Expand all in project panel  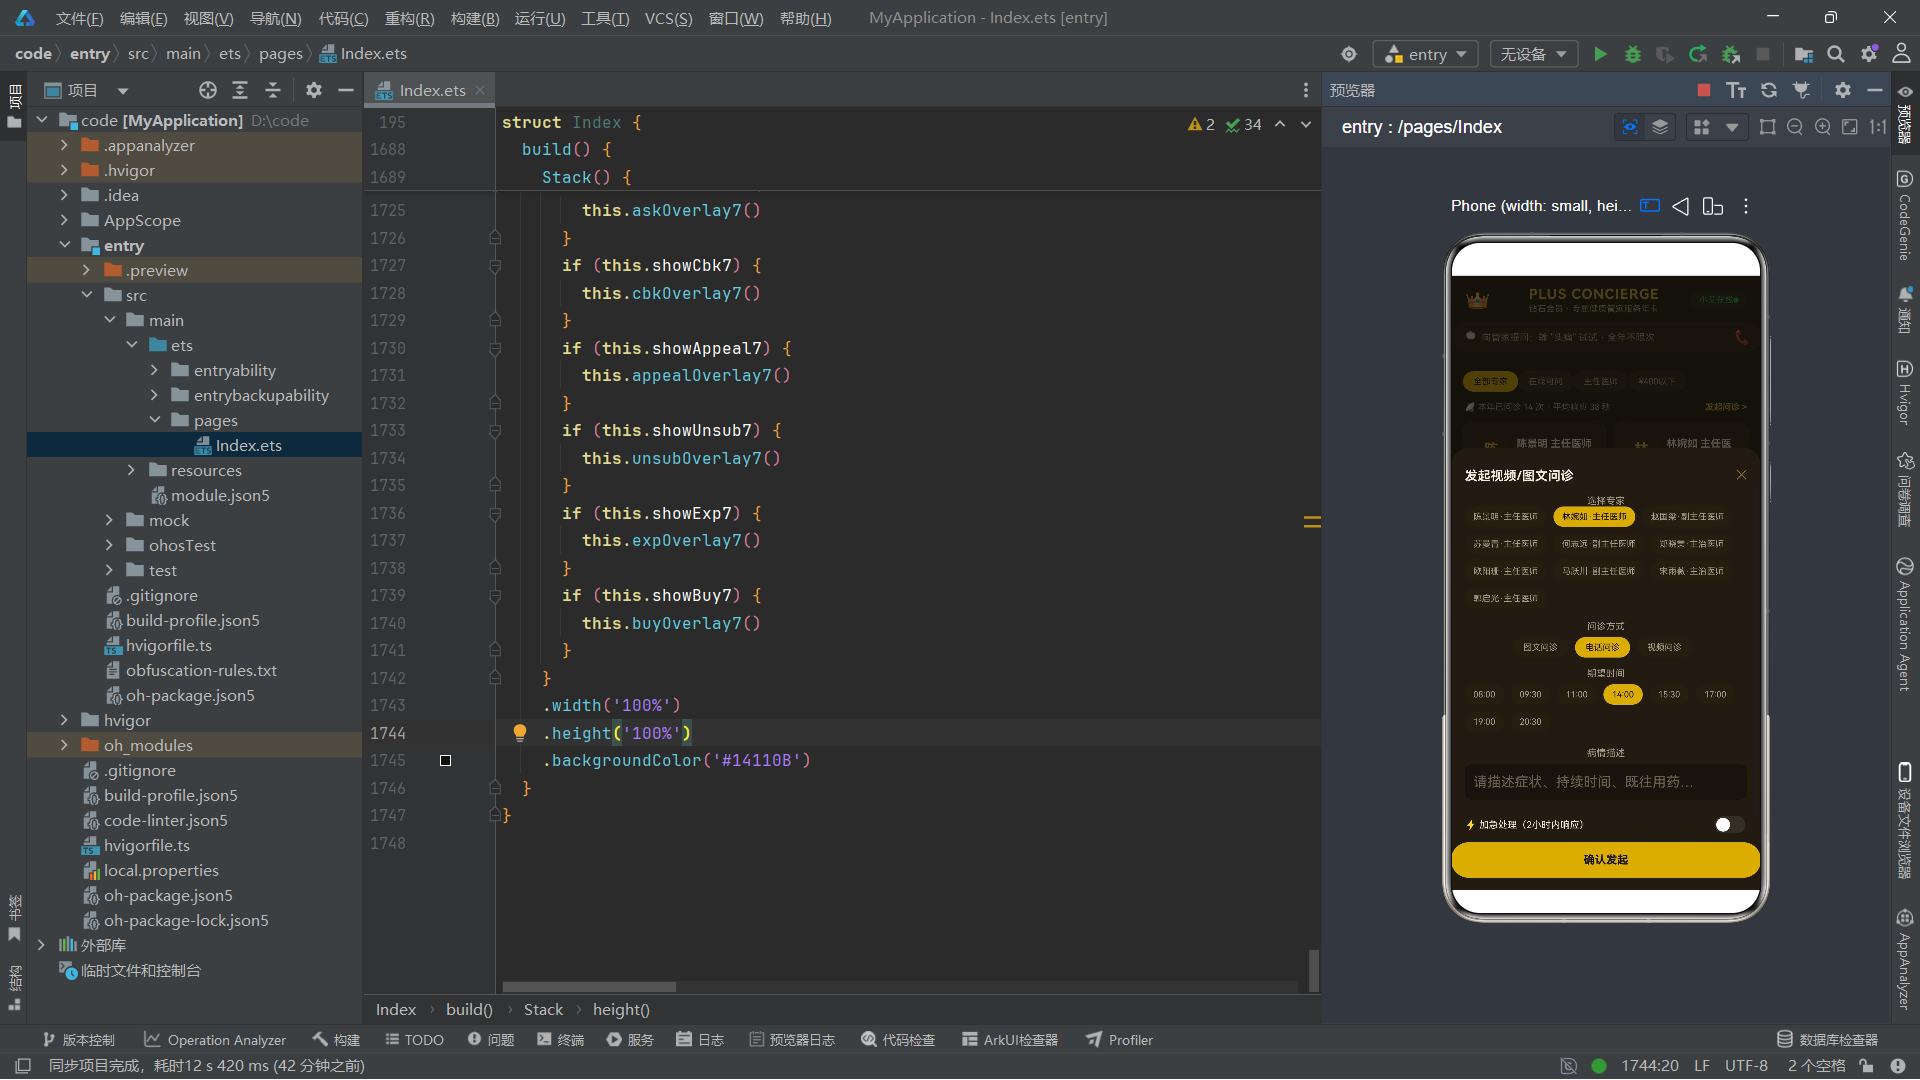coord(240,90)
